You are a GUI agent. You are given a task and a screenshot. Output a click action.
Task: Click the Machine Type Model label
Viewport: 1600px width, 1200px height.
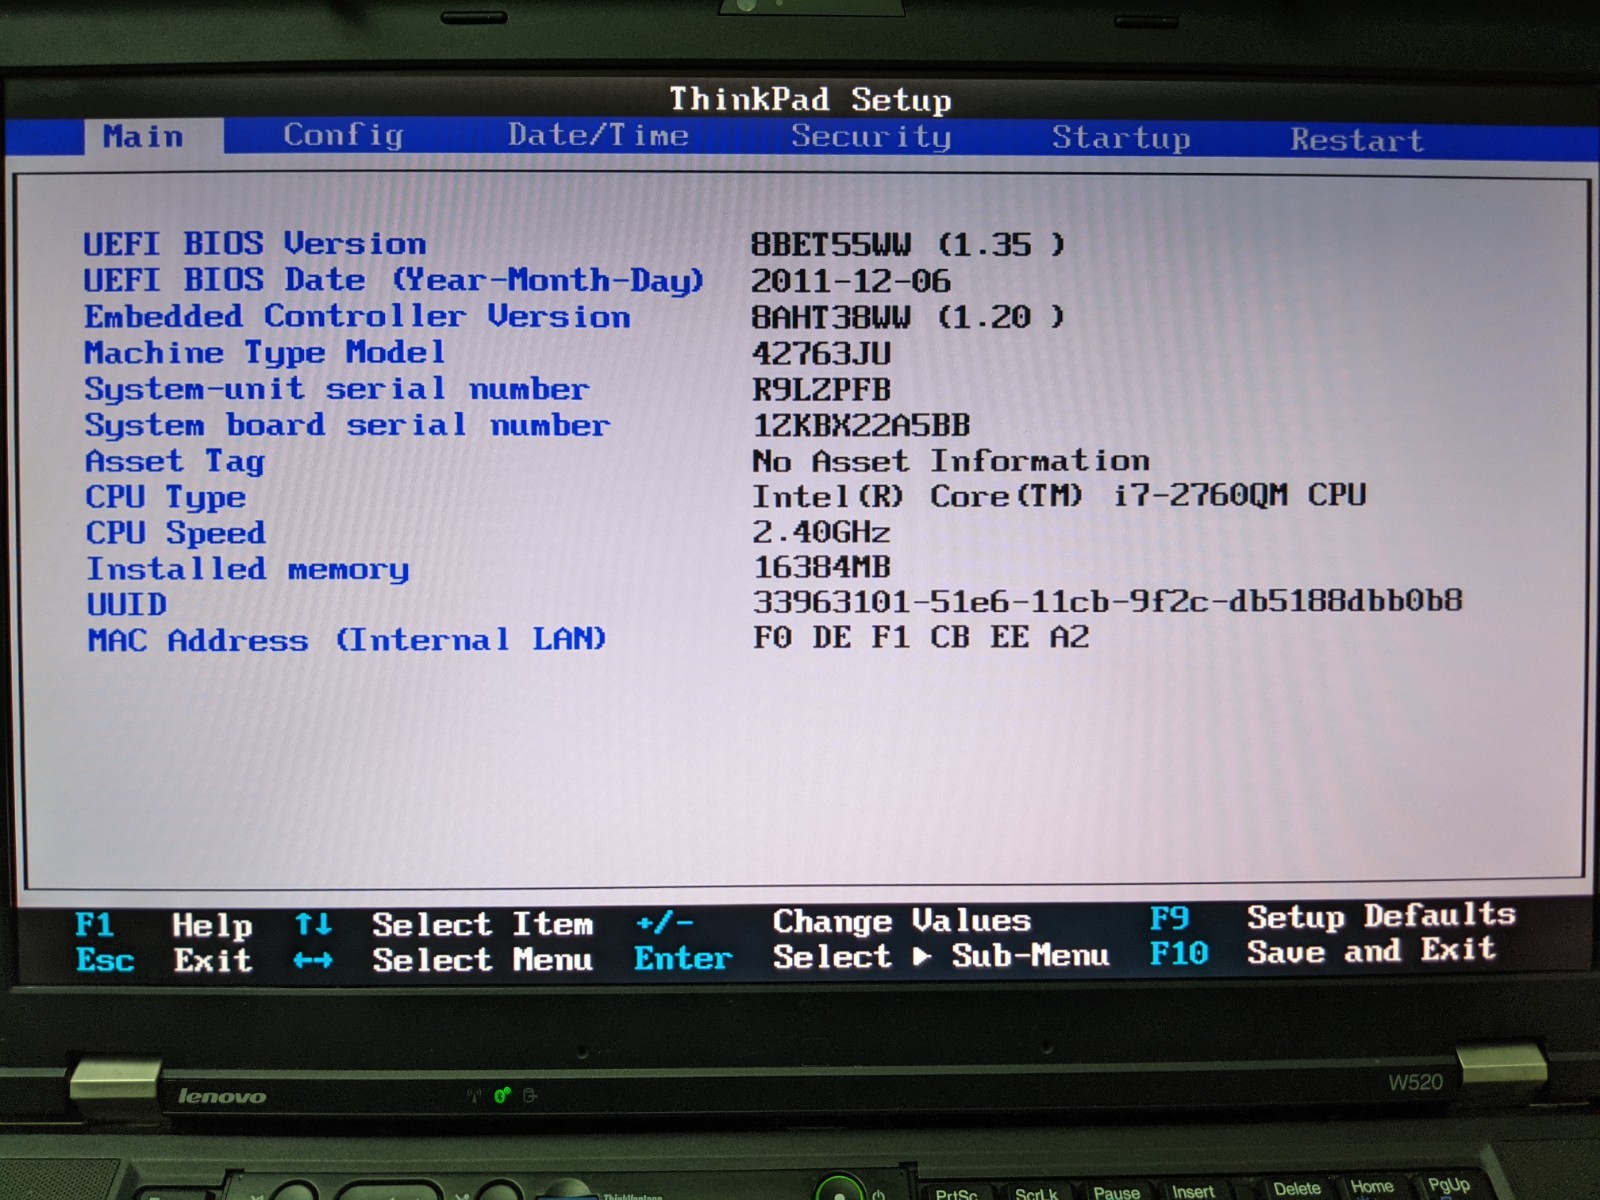click(265, 353)
